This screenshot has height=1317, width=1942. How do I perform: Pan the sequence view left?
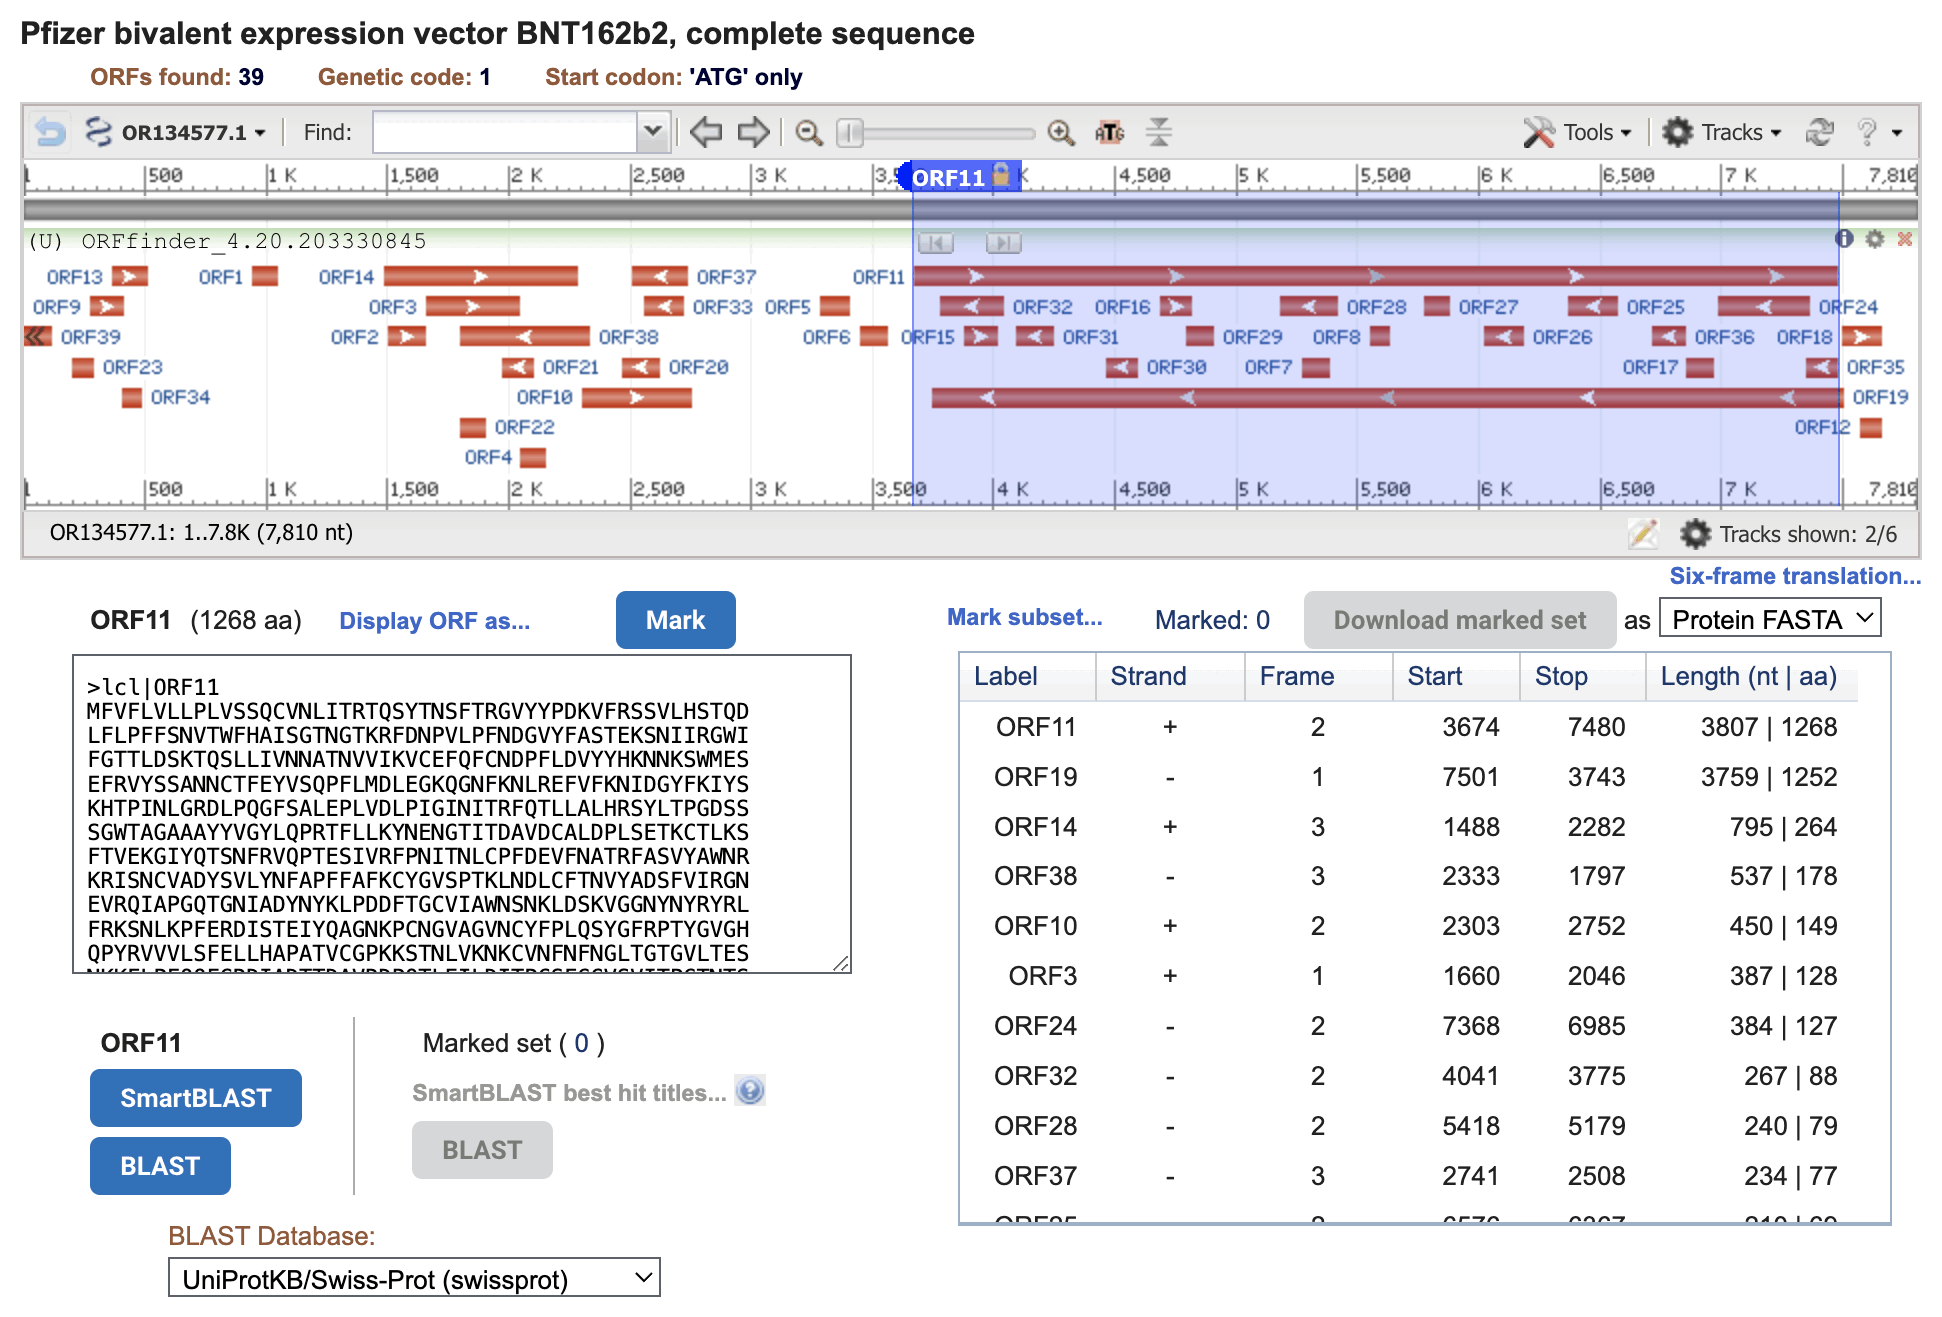tap(706, 132)
